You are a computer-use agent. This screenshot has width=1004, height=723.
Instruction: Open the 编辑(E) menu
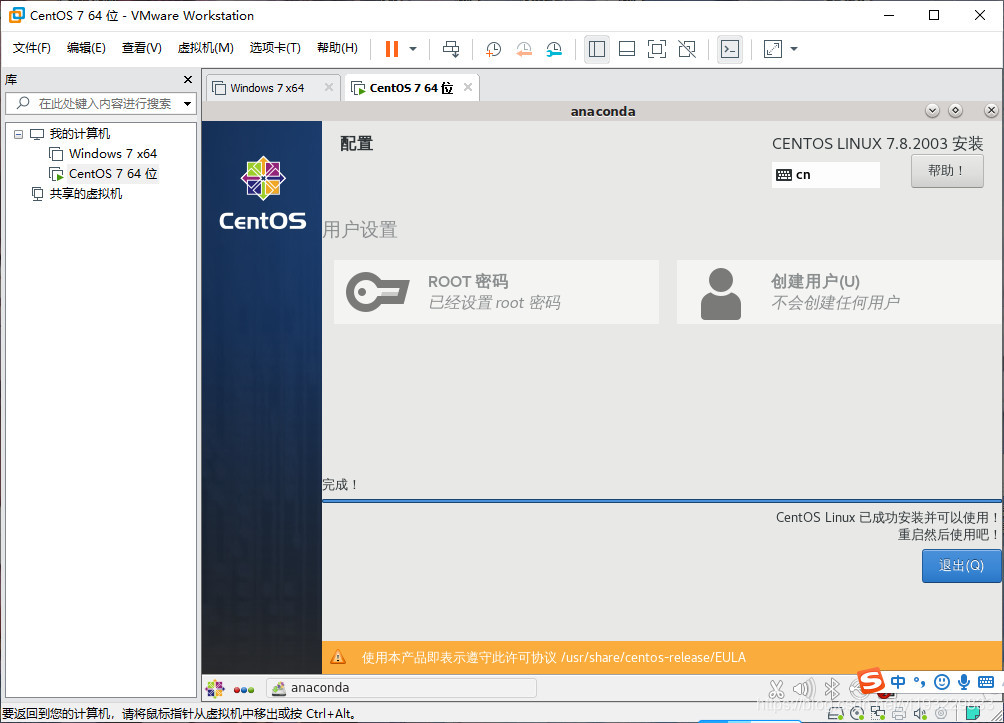point(86,48)
